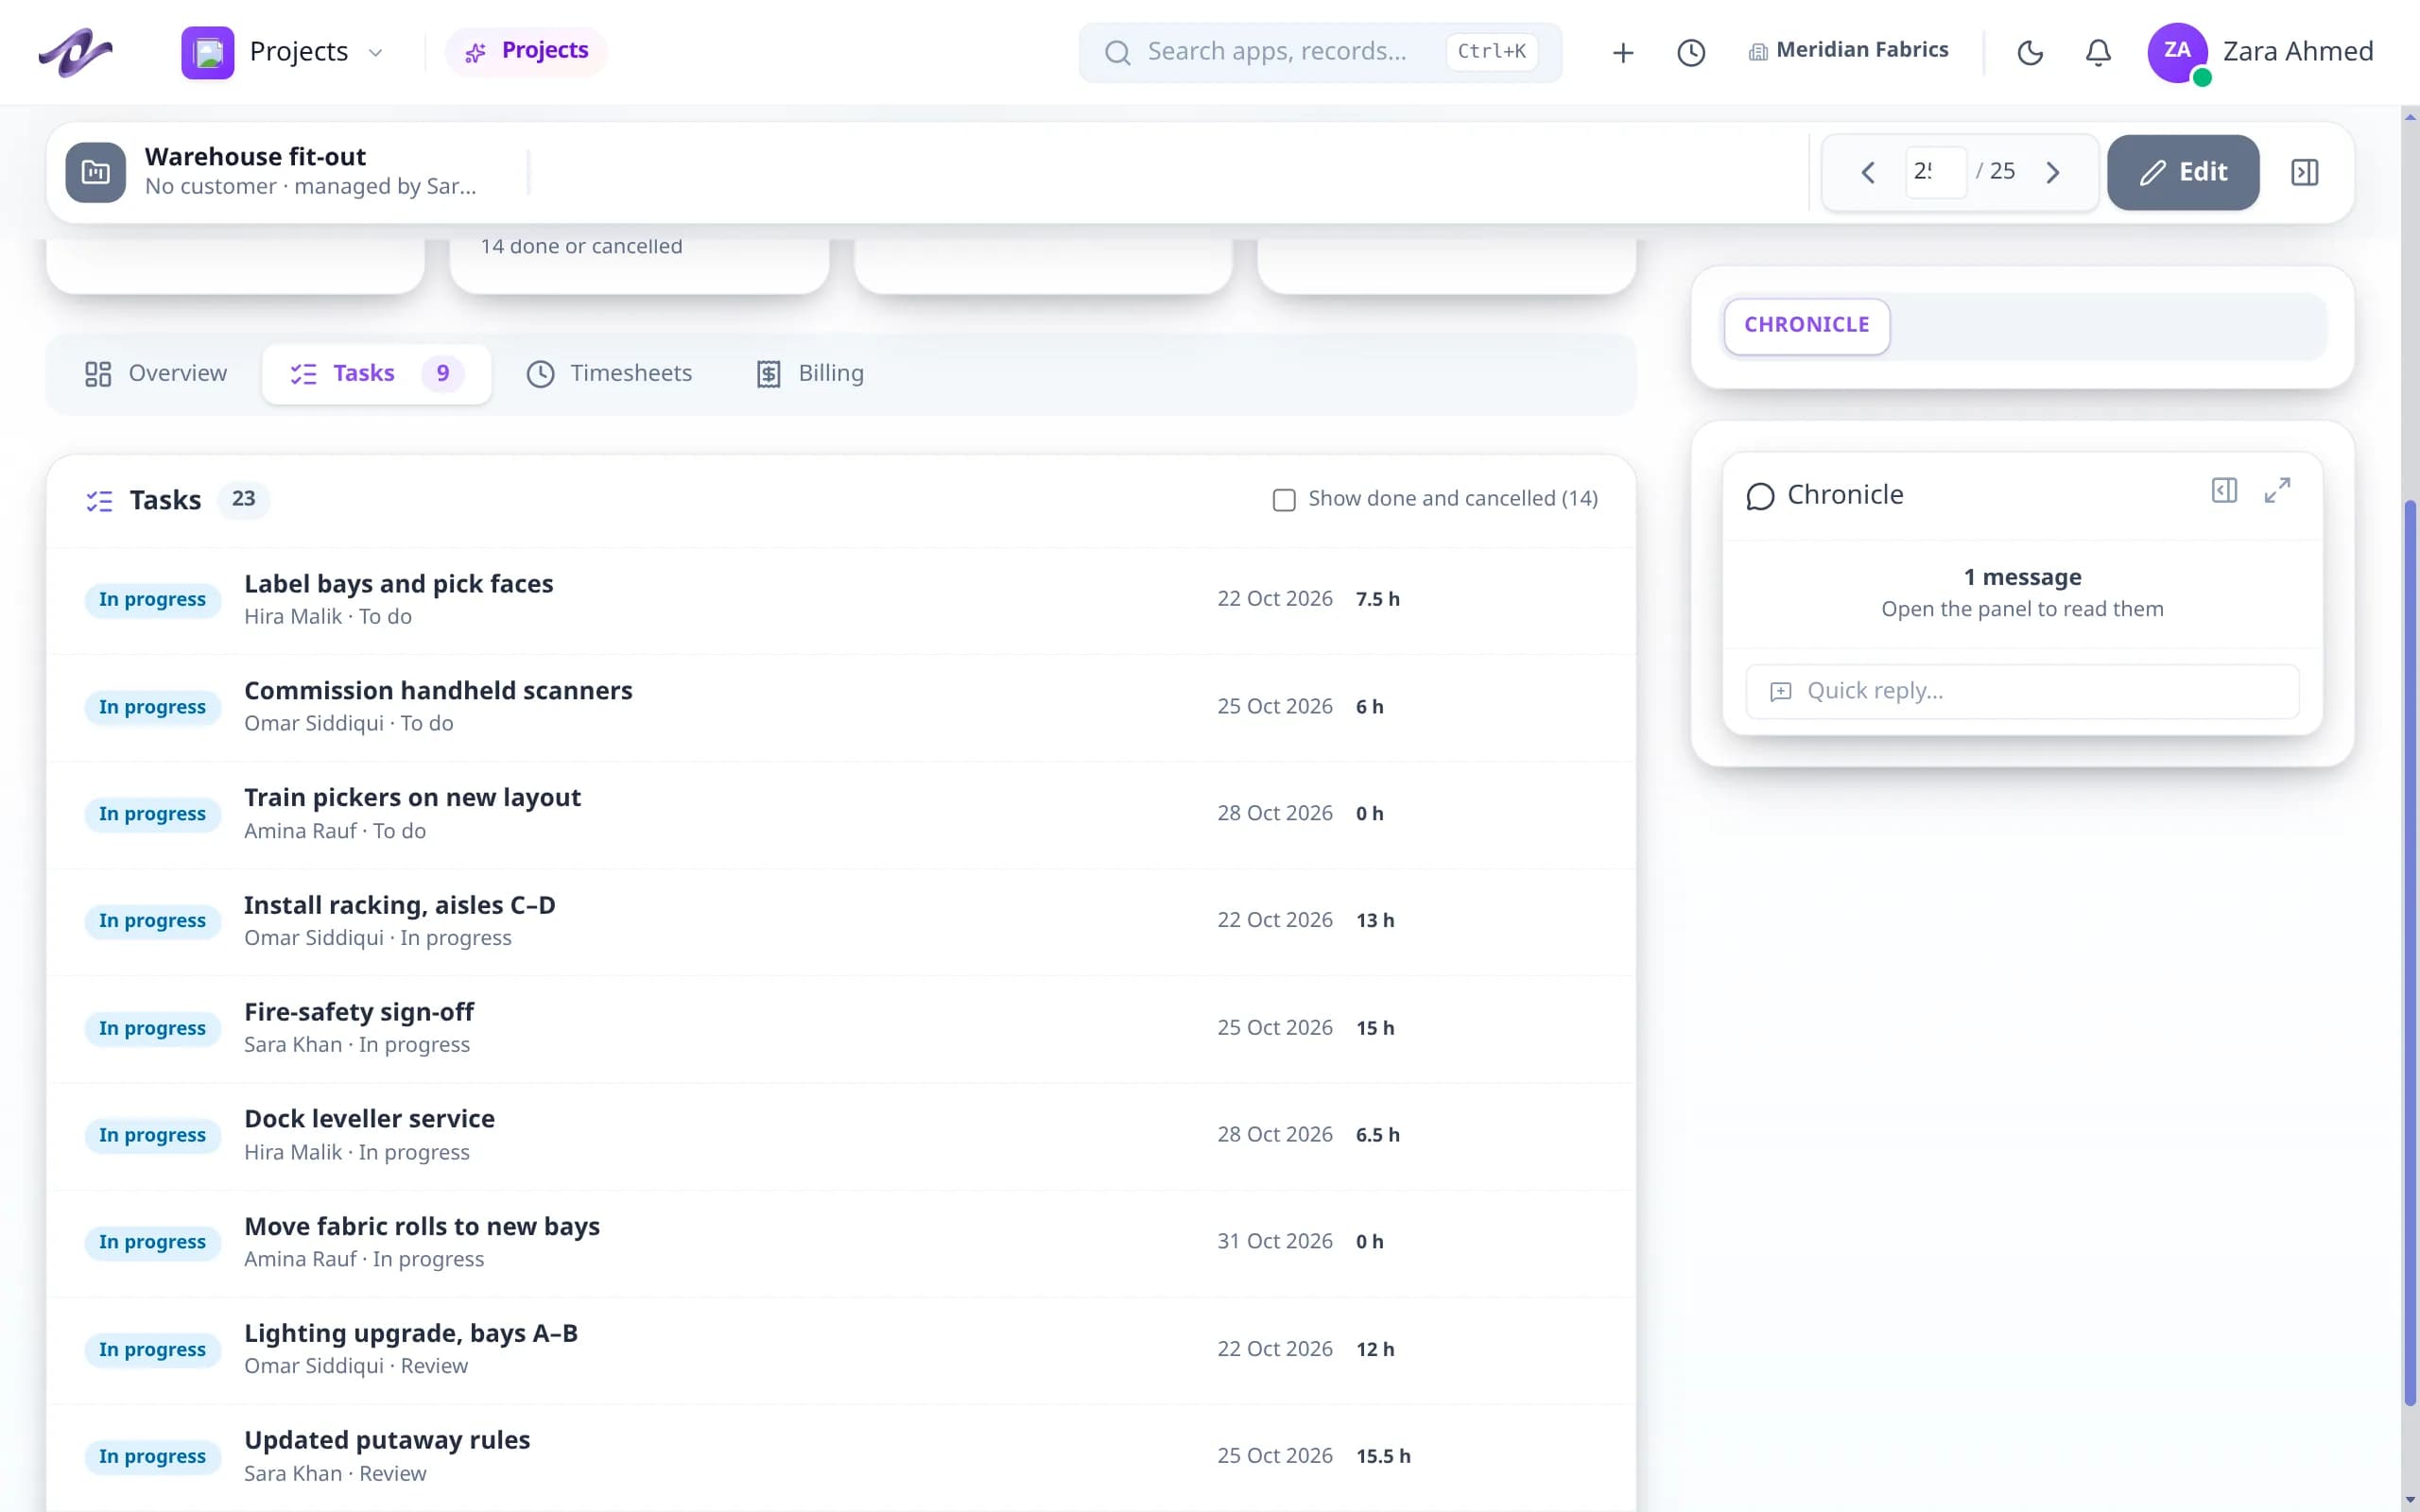Open the recent history clock icon
The height and width of the screenshot is (1512, 2420).
(x=1691, y=52)
